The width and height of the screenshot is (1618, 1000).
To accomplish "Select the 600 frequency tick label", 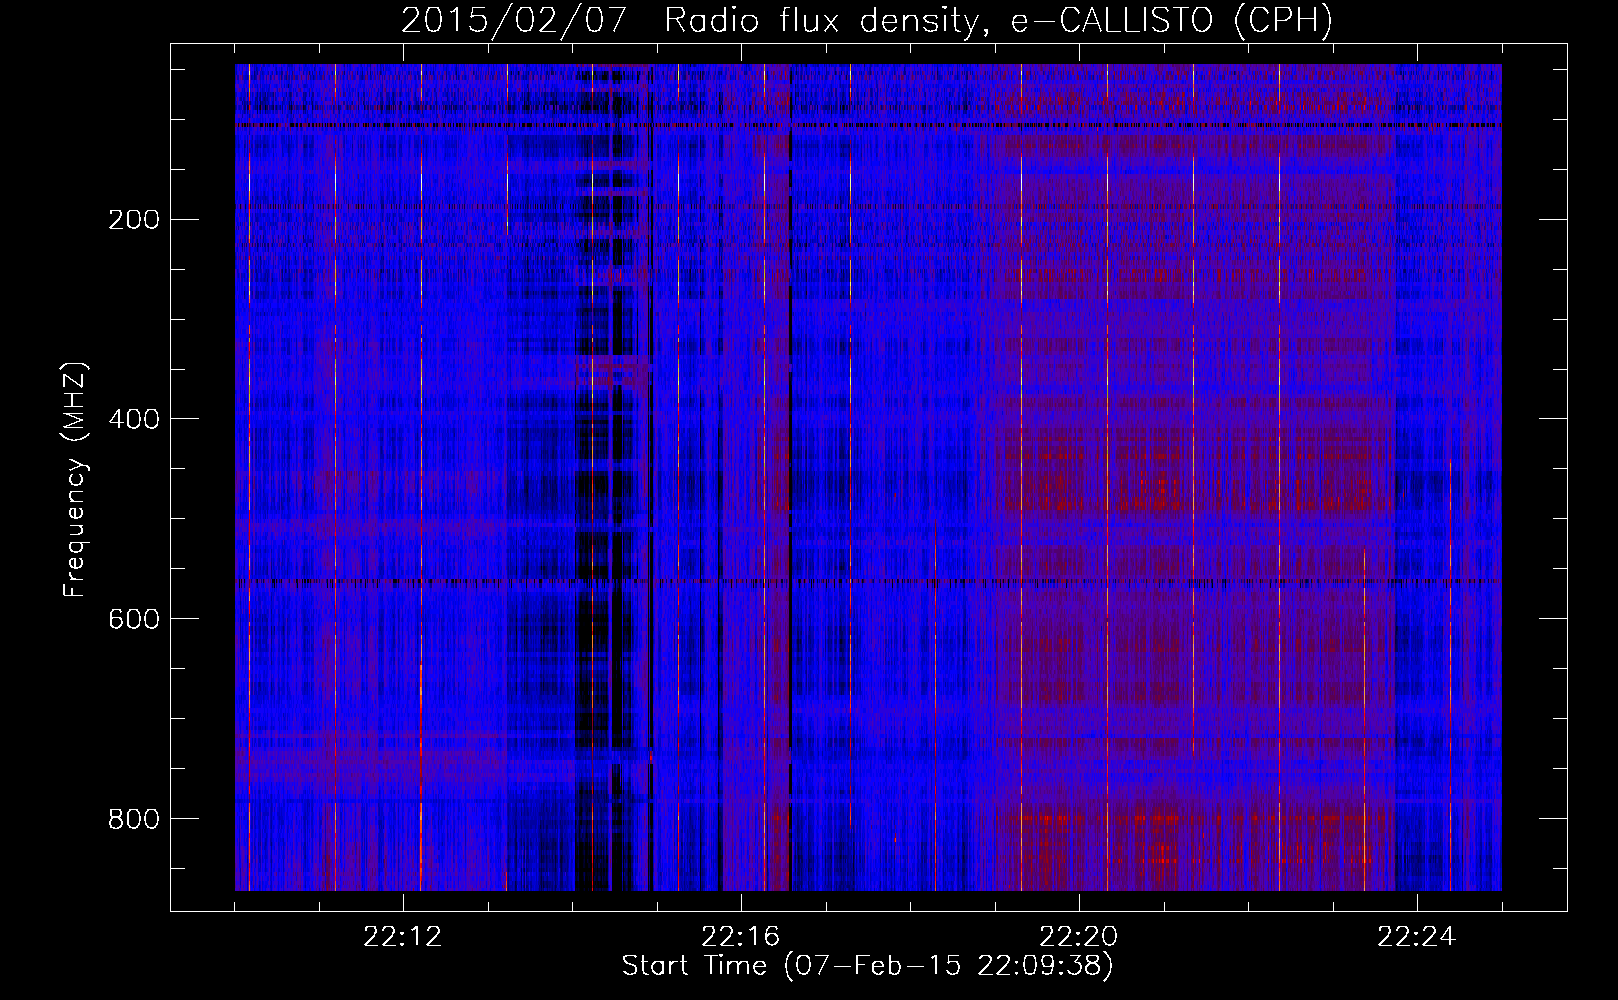I will (x=133, y=619).
